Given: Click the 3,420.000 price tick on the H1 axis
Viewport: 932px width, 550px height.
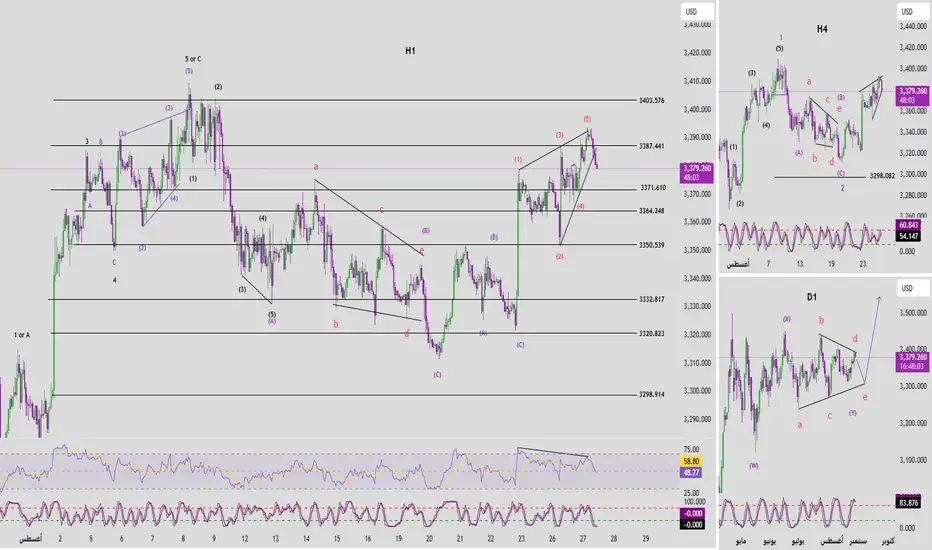Looking at the screenshot, I should click(x=697, y=53).
